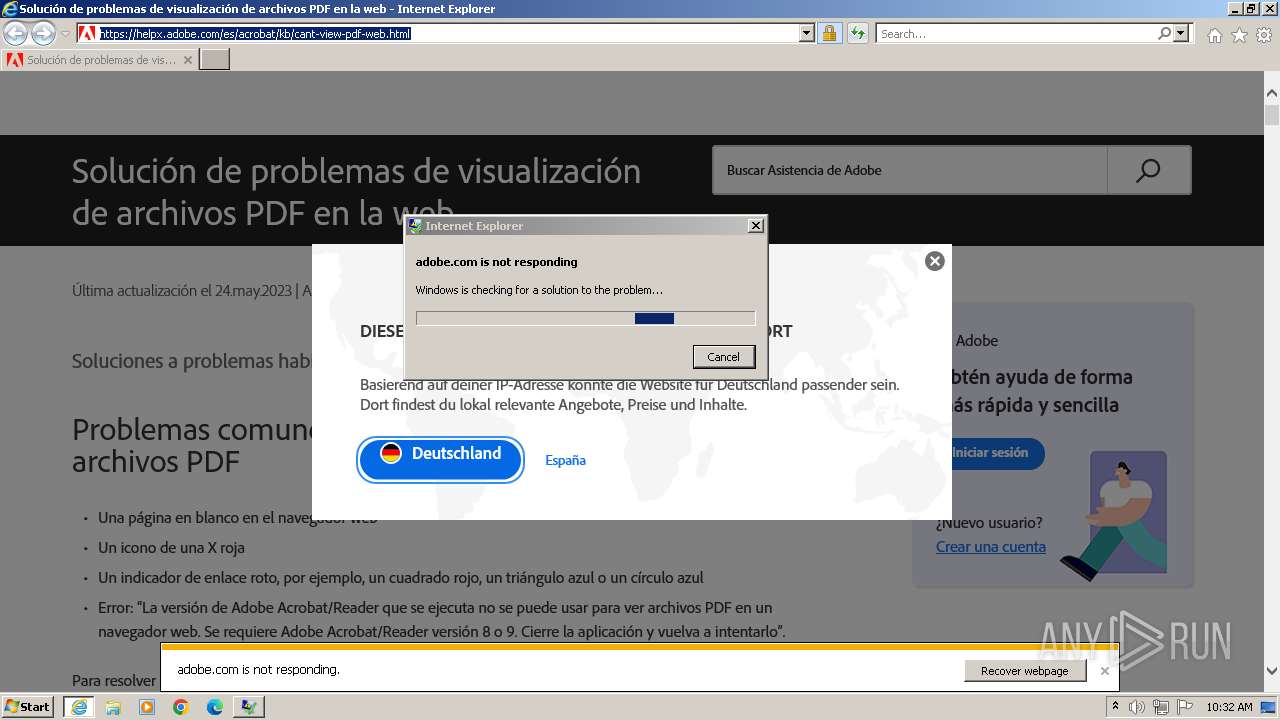Image resolution: width=1280 pixels, height=720 pixels.
Task: Open the address bar dropdown arrow
Action: (807, 33)
